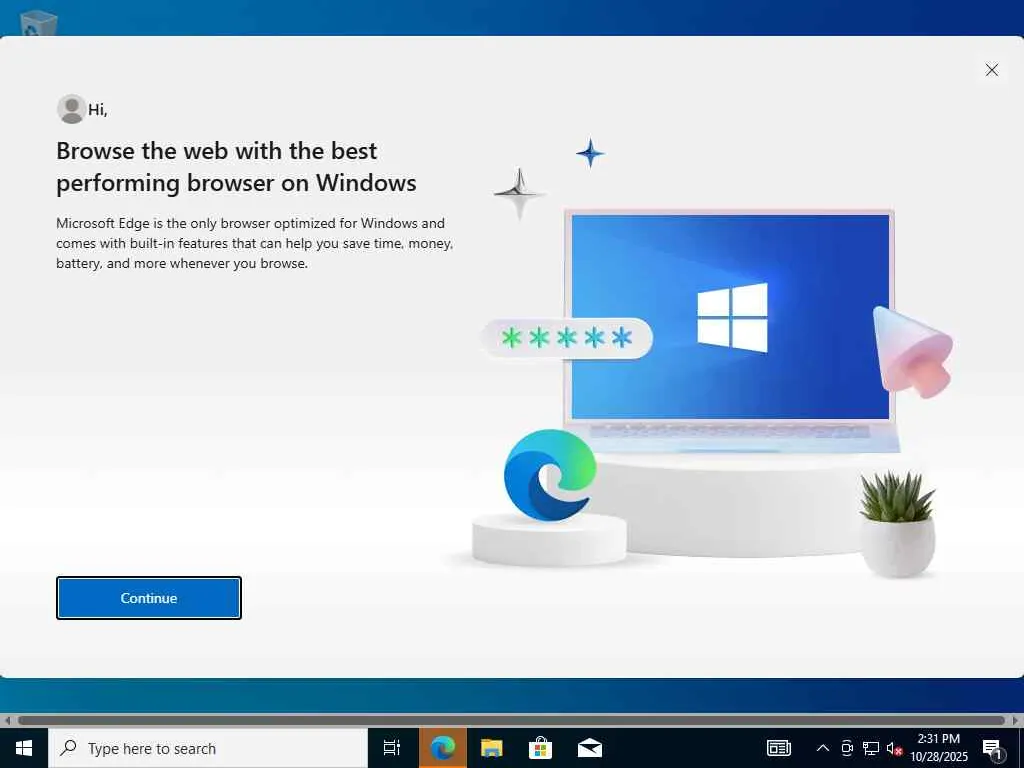Click the "Microsoft Edge is the only browser" paragraph
Screen dimensions: 1024x768
[255, 243]
